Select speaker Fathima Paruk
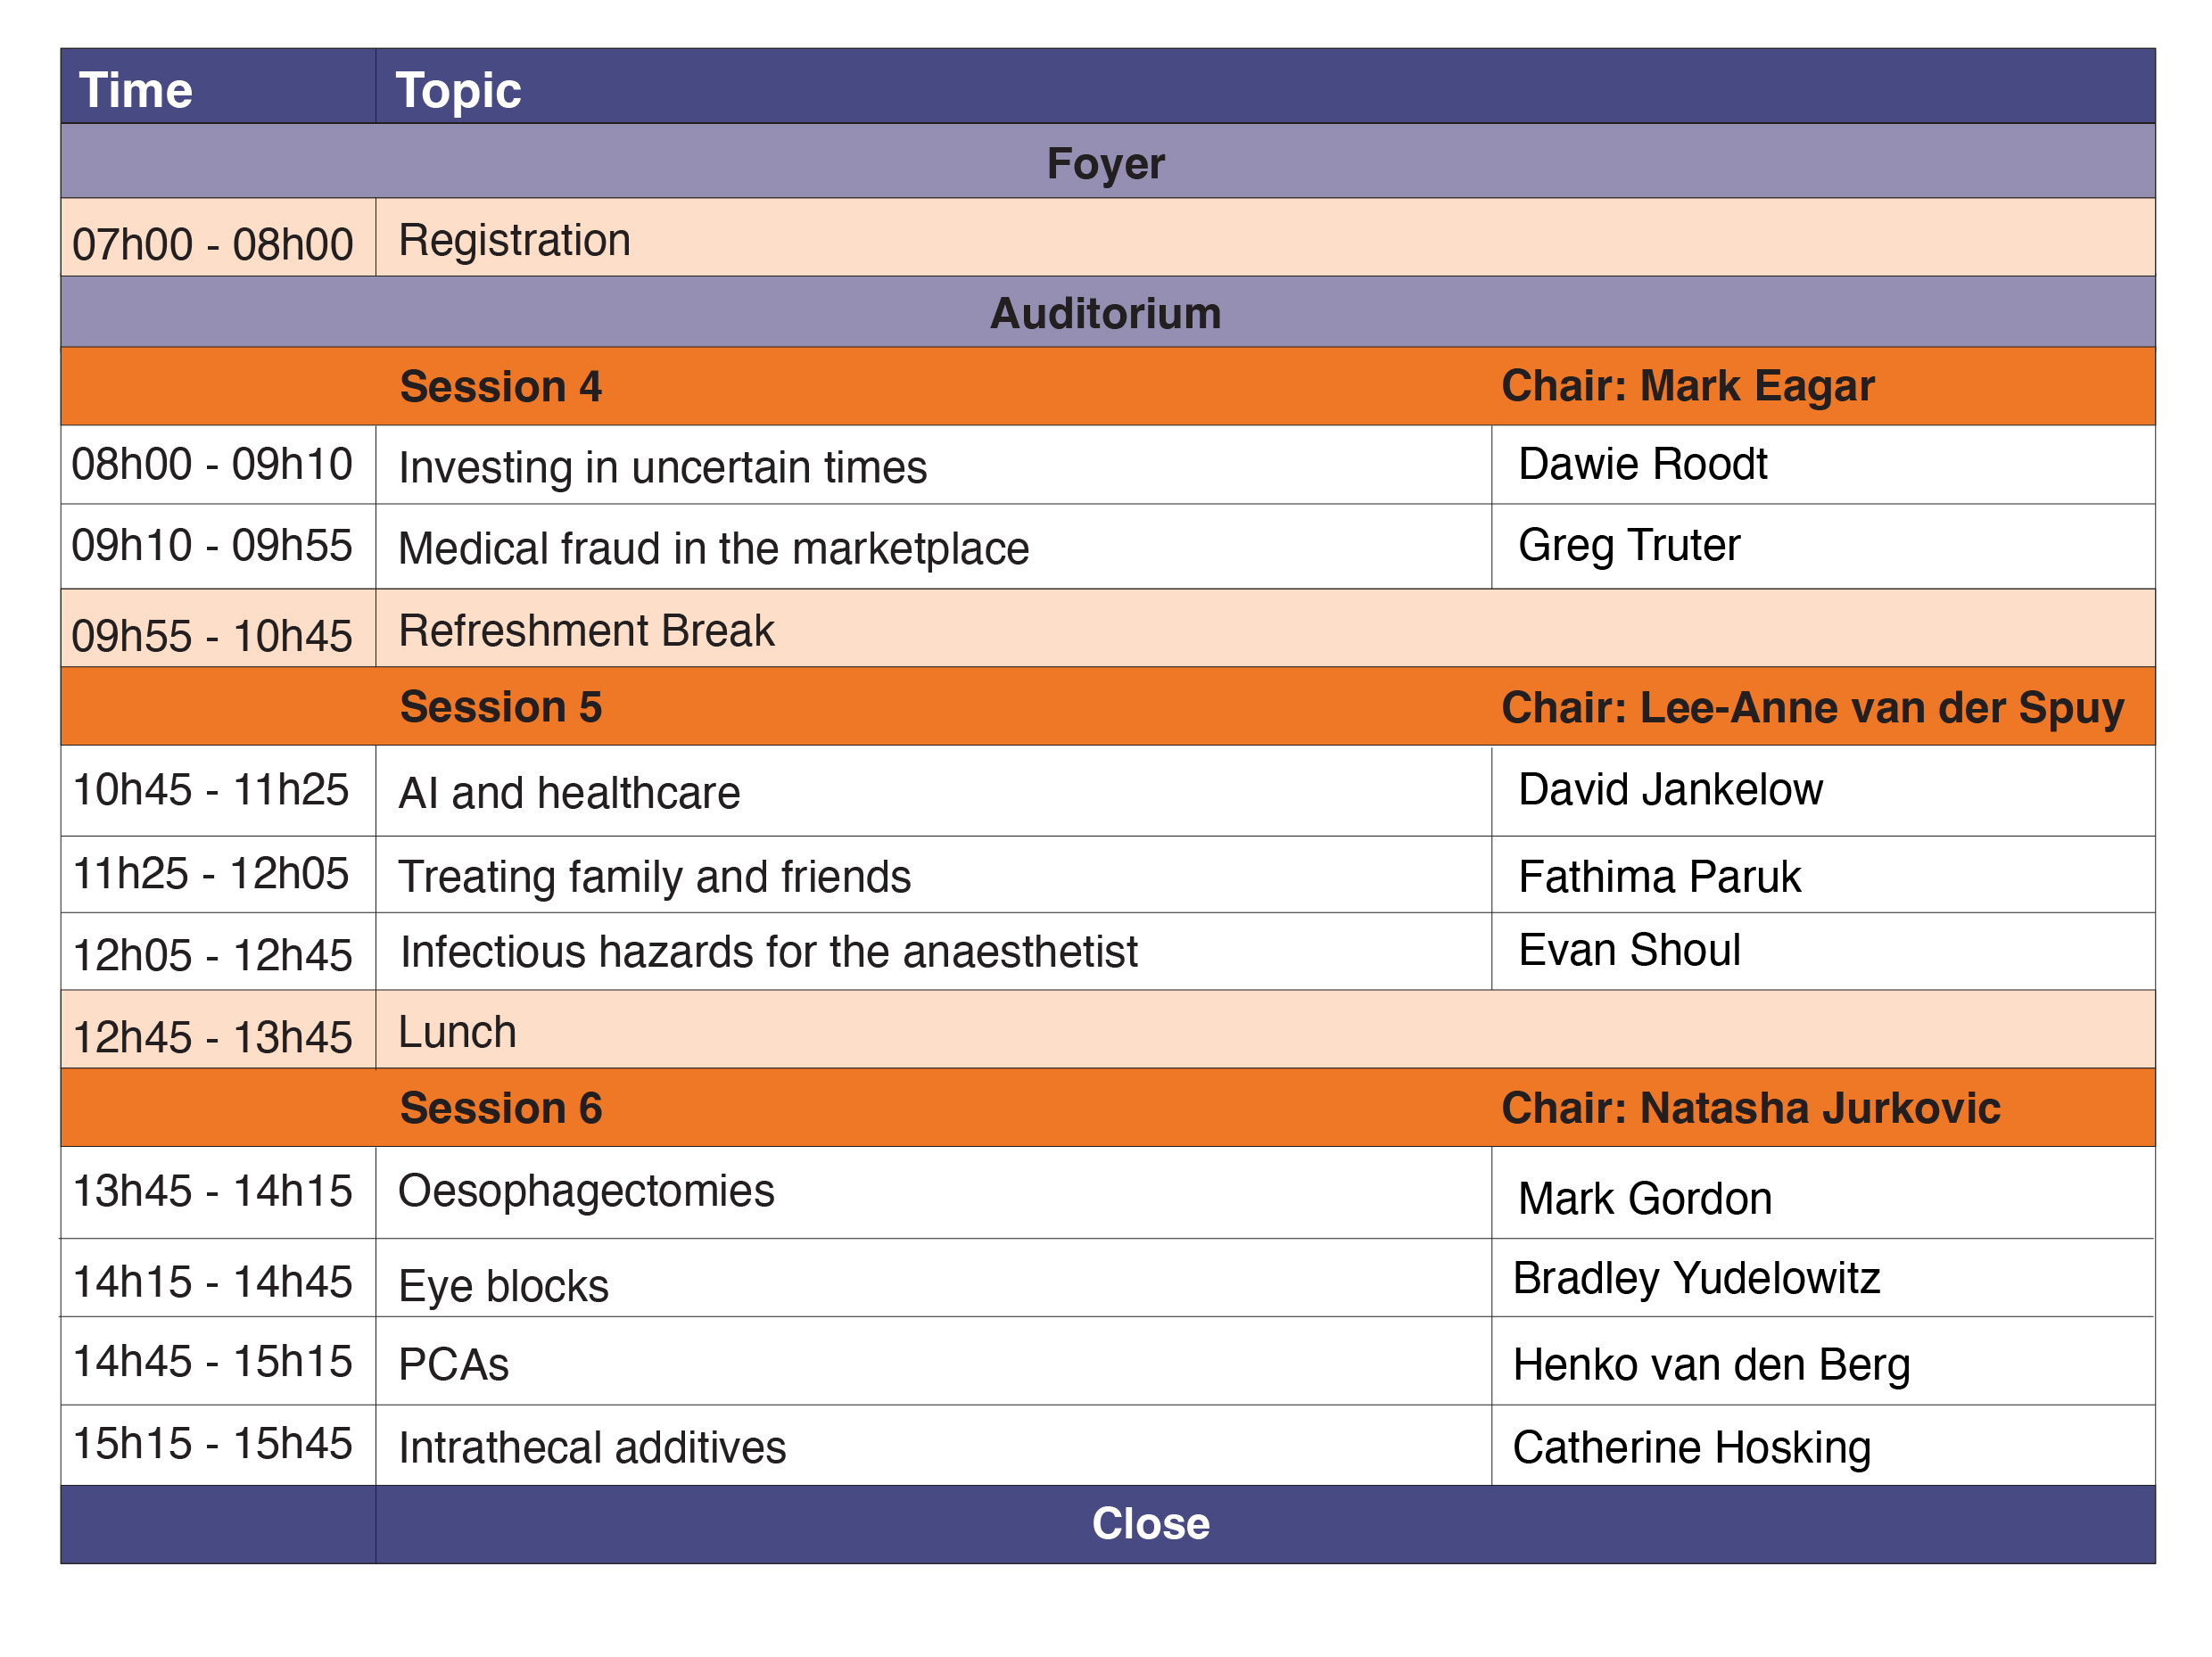Viewport: 2212px width, 1657px height. point(1659,877)
